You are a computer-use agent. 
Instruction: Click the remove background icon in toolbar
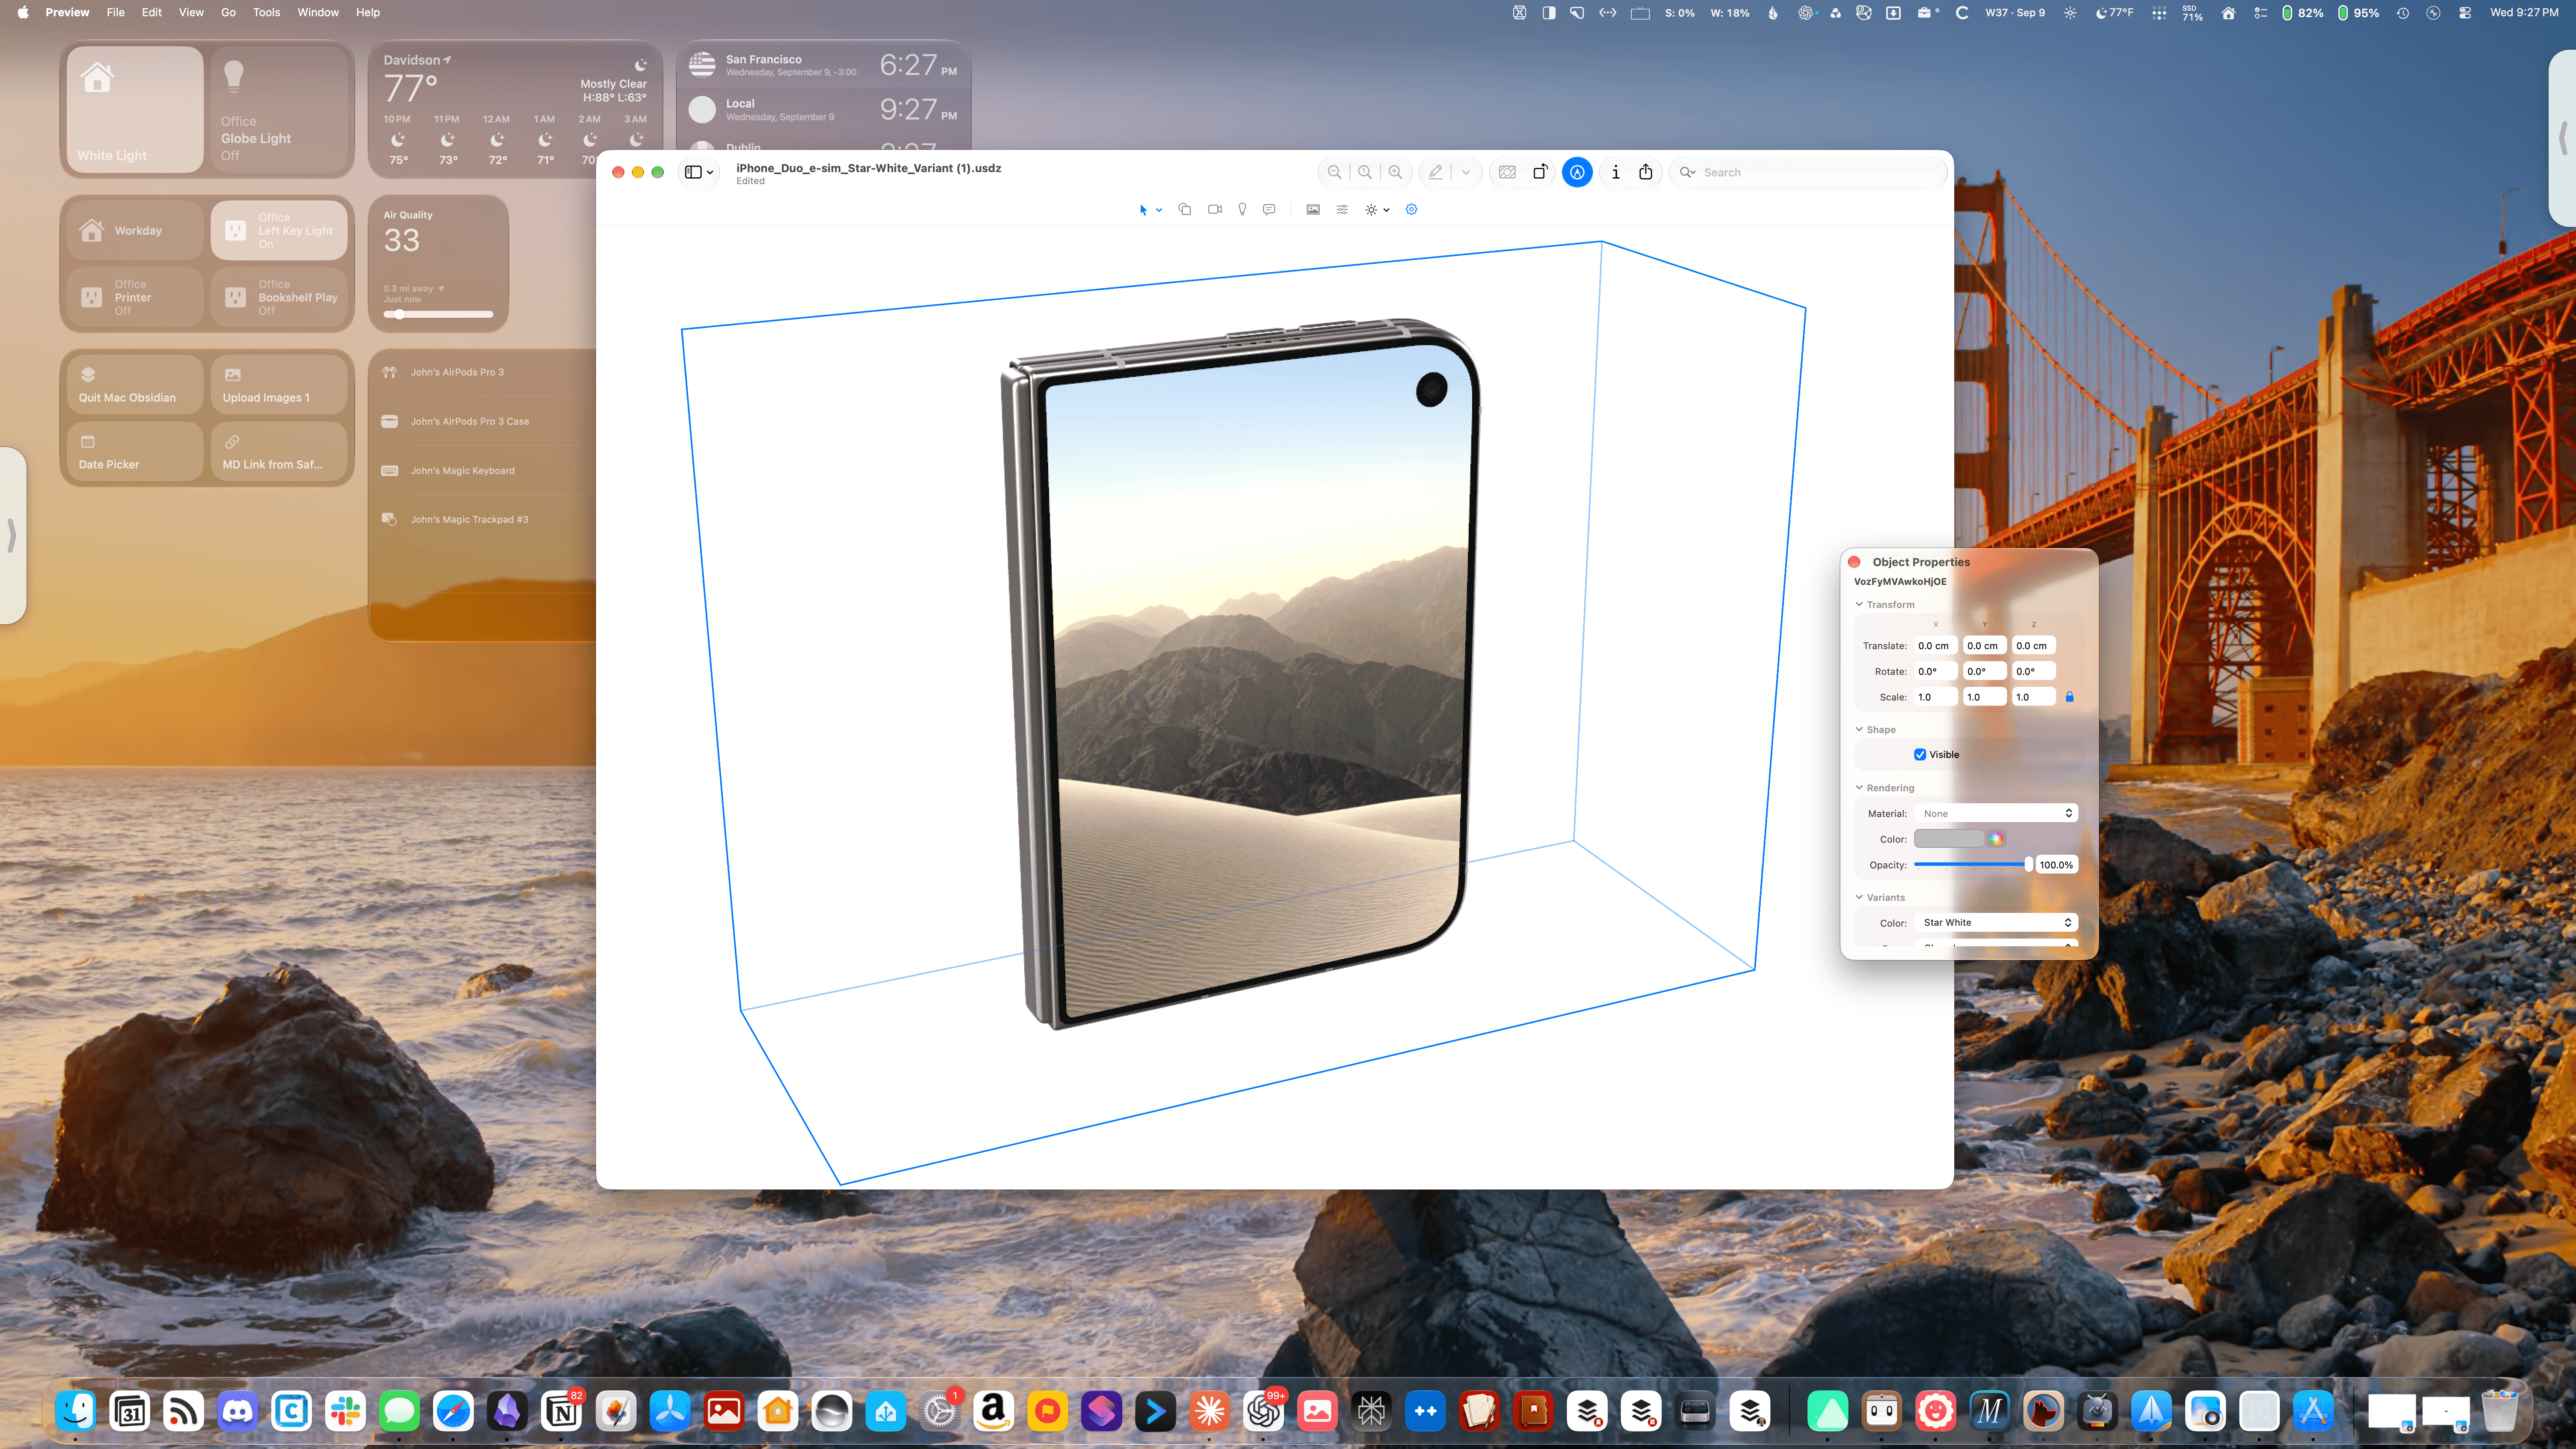pos(1507,172)
